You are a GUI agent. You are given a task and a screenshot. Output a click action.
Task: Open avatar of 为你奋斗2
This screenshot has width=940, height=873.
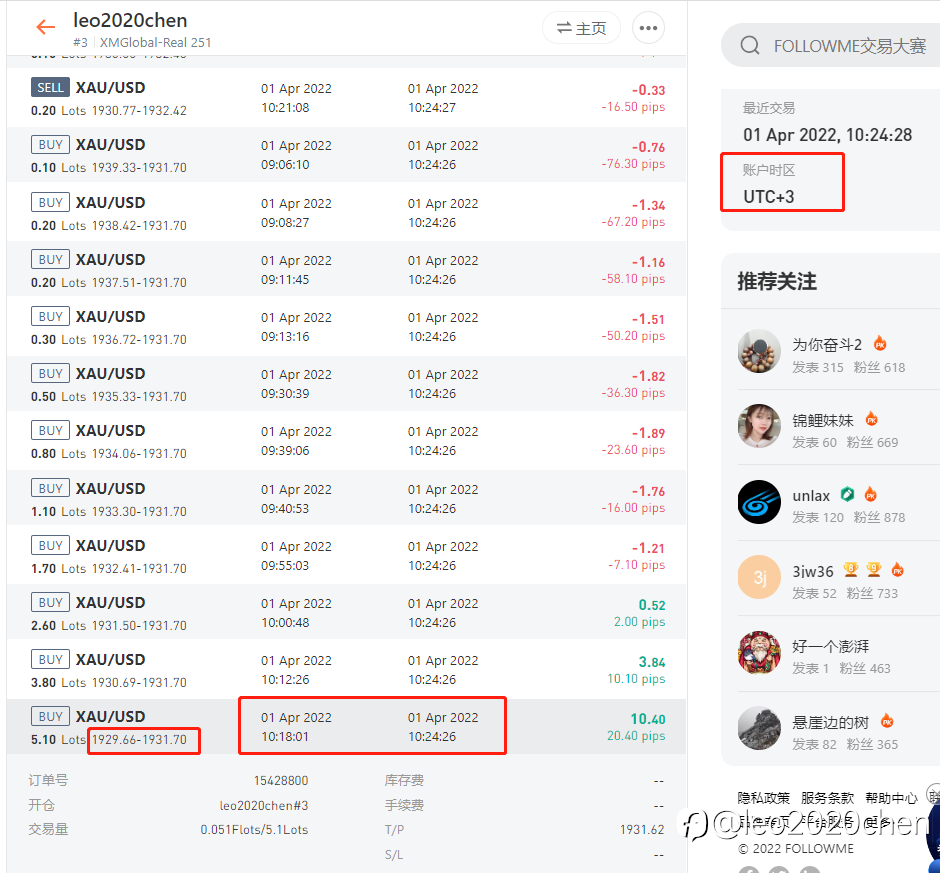759,351
